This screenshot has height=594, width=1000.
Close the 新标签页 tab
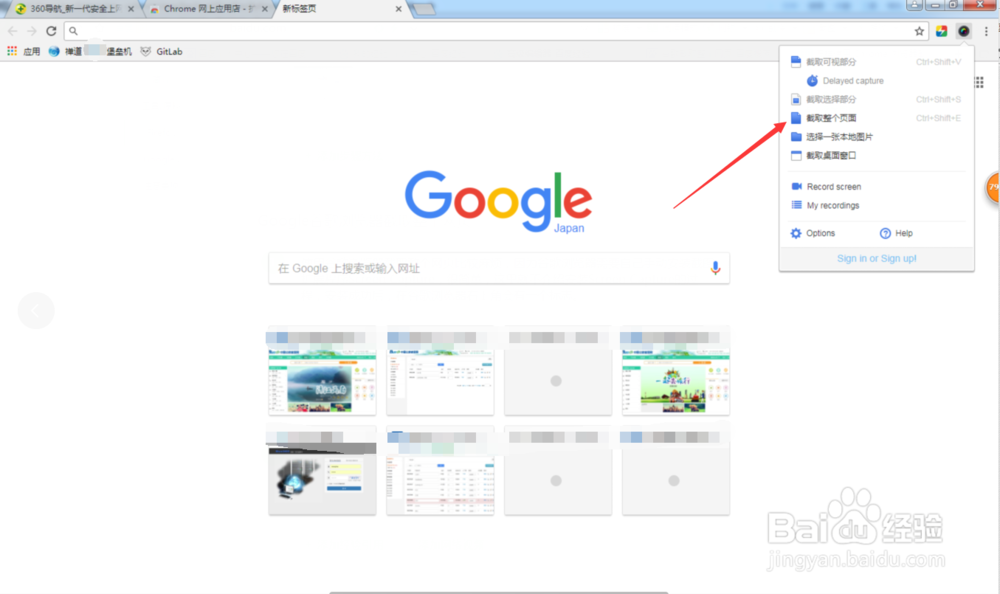click(x=399, y=9)
